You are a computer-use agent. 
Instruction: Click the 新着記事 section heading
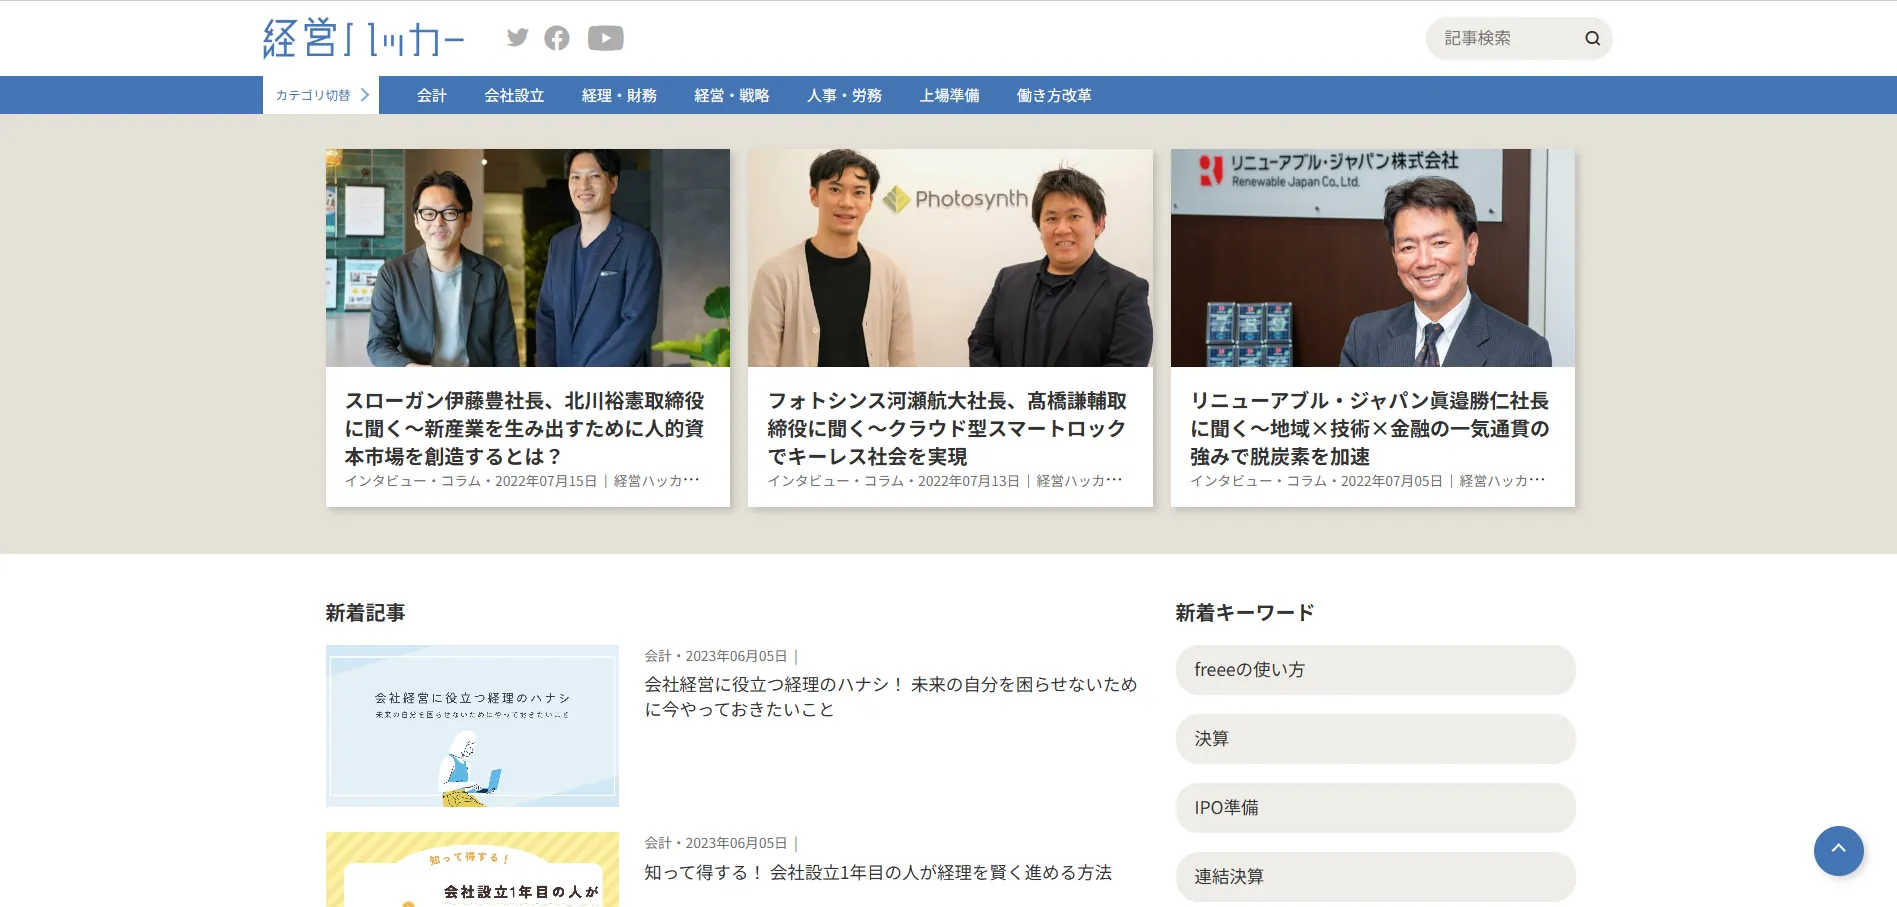[x=365, y=613]
